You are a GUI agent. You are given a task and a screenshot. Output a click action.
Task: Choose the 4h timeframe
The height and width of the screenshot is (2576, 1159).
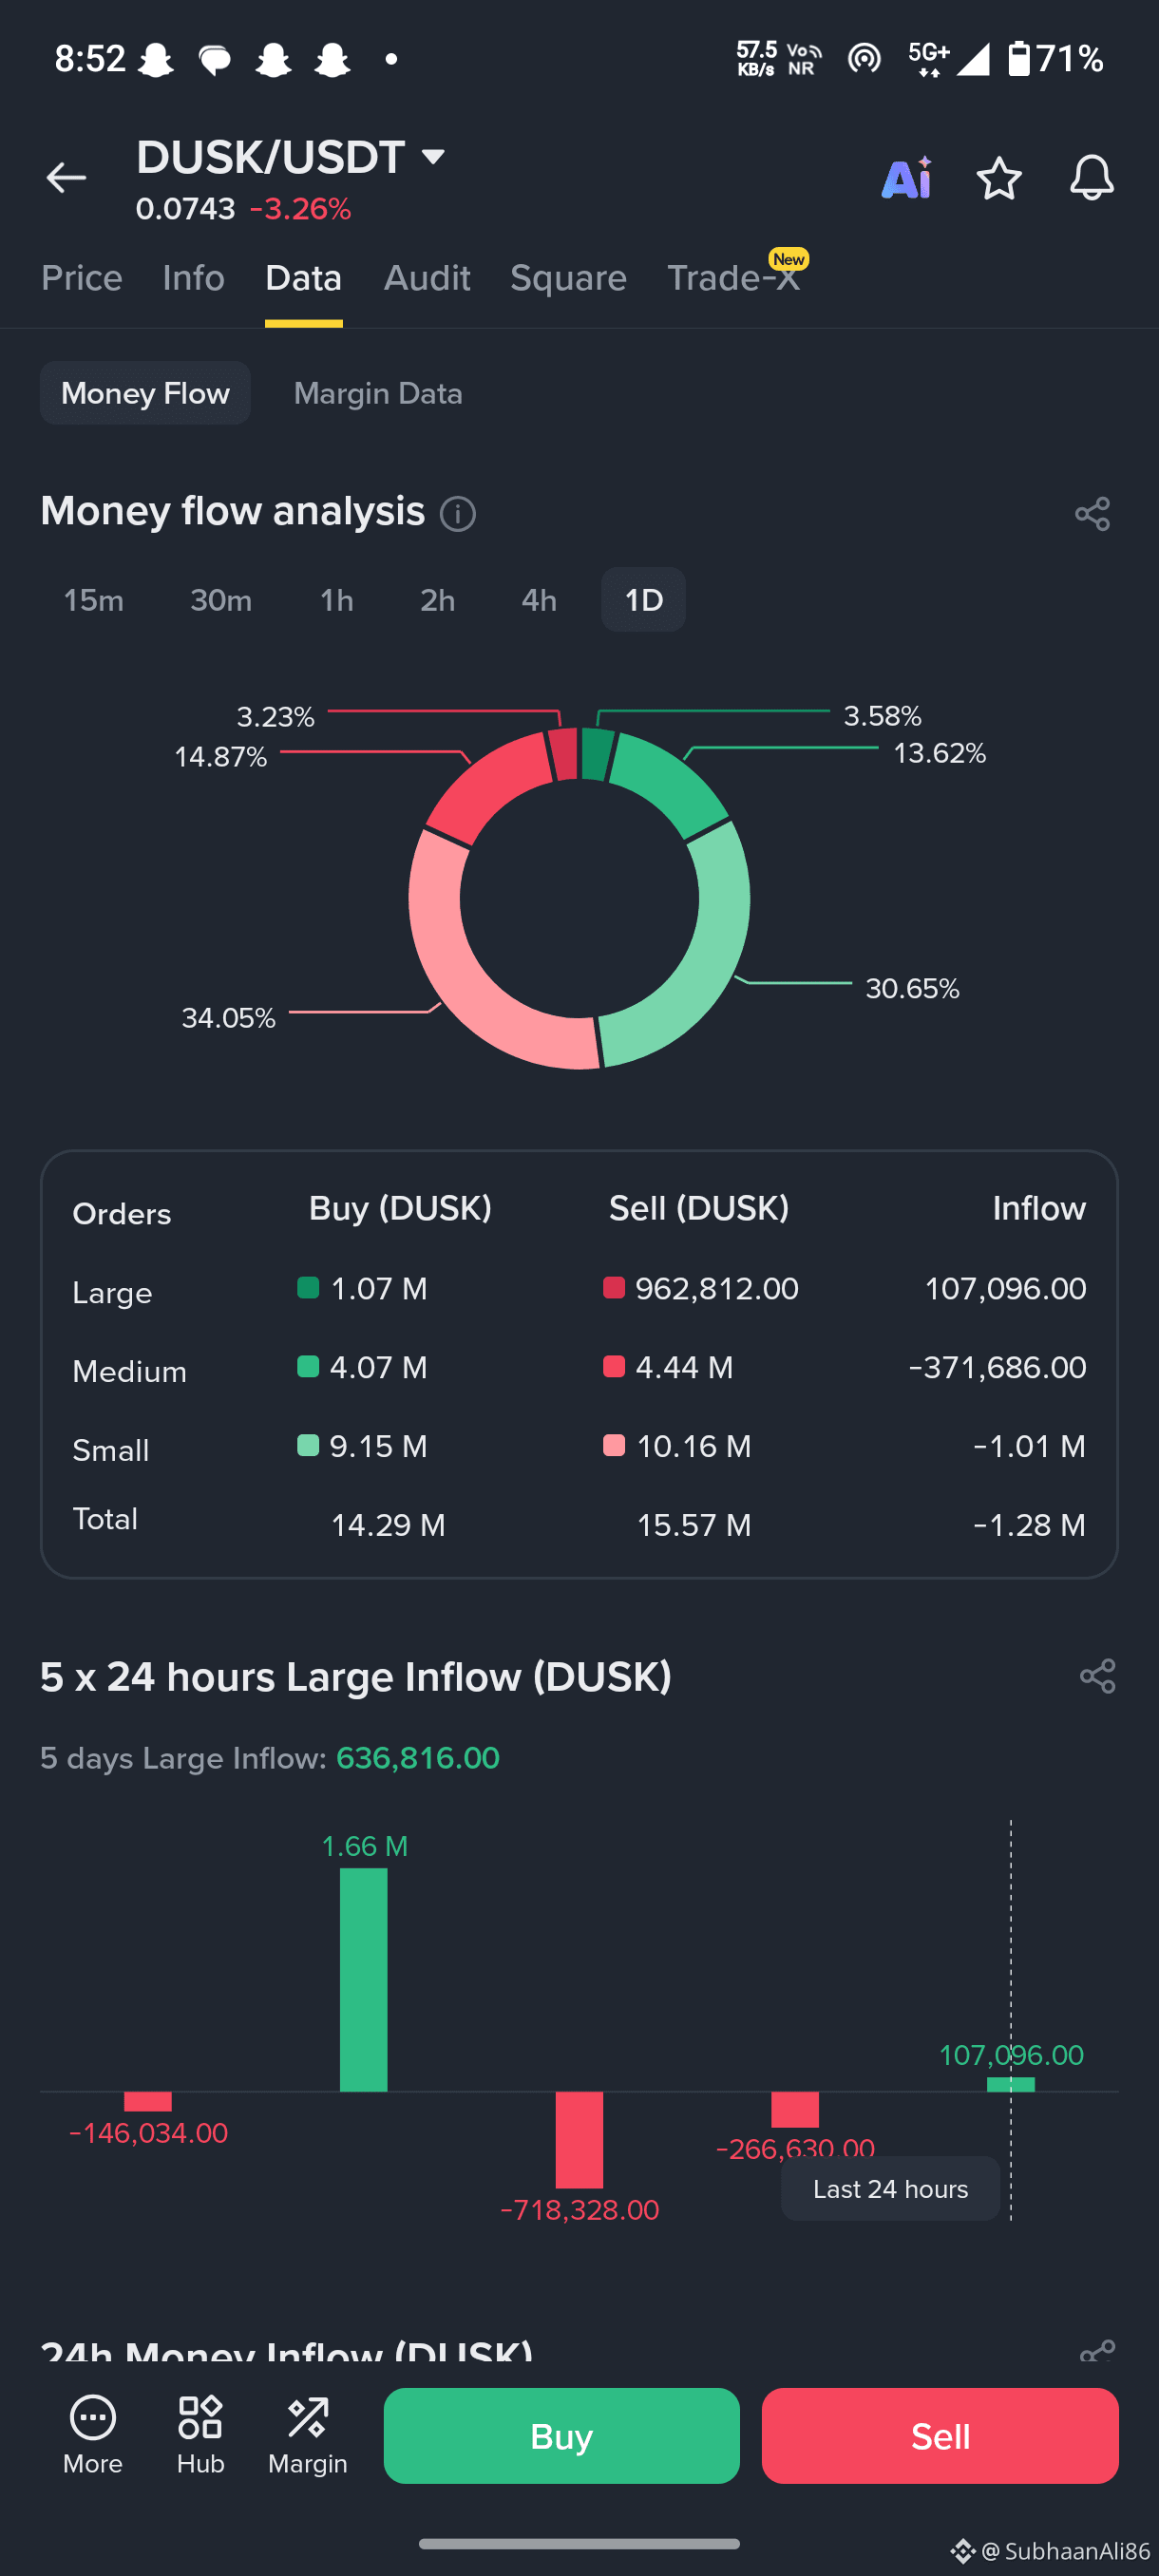click(539, 600)
